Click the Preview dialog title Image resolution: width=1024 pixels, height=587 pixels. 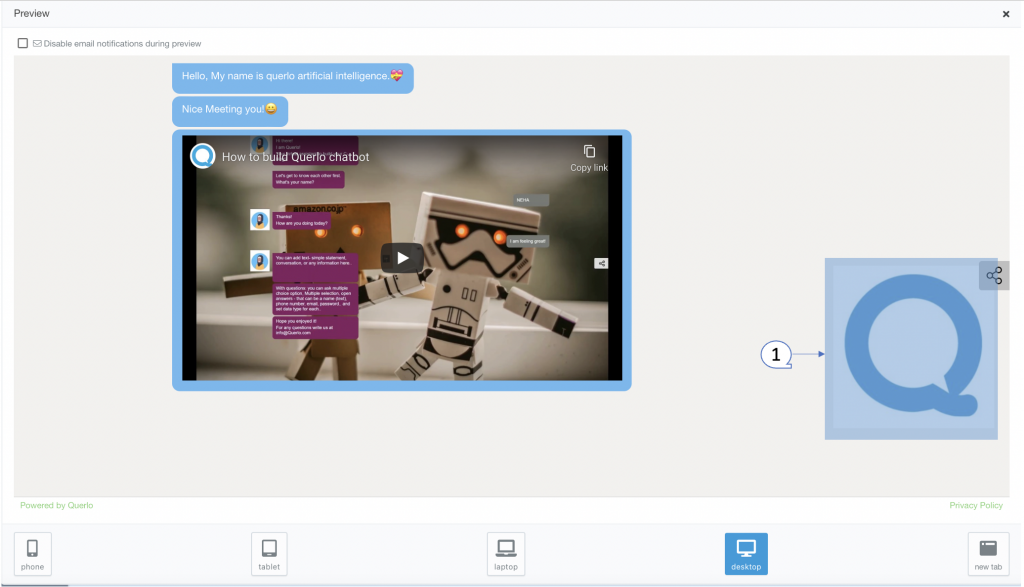pyautogui.click(x=31, y=13)
